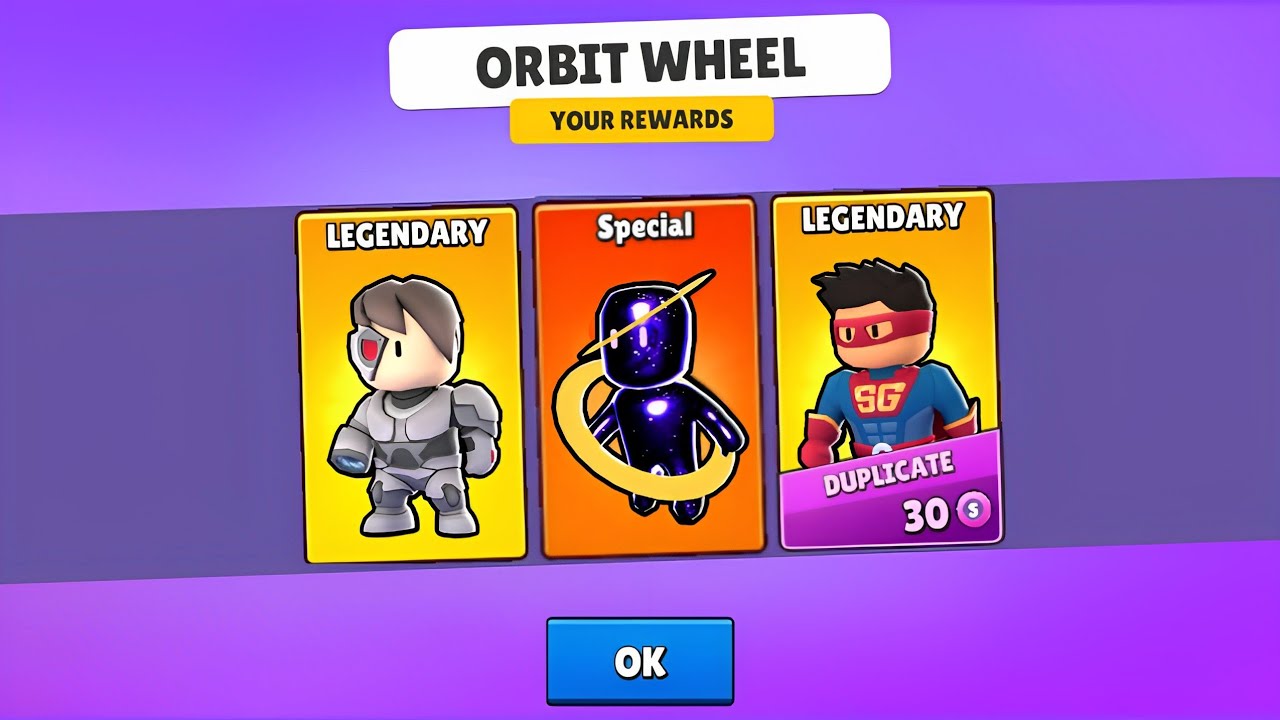Click the purple gem currency icon

pyautogui.click(x=970, y=512)
